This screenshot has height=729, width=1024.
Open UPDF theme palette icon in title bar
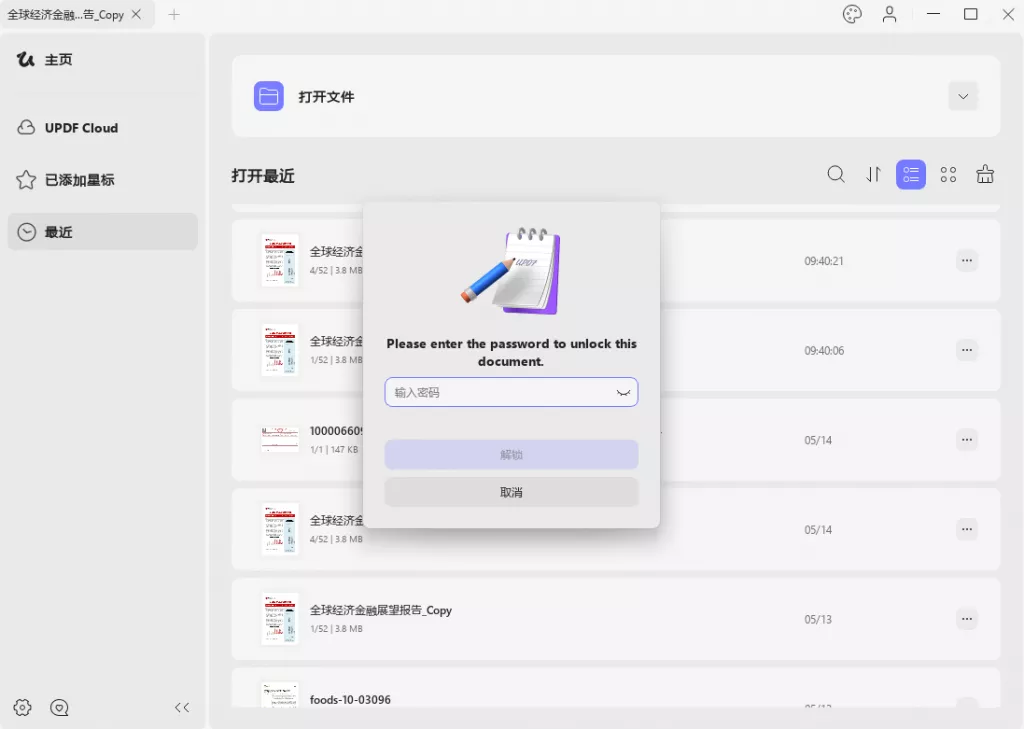(x=853, y=14)
